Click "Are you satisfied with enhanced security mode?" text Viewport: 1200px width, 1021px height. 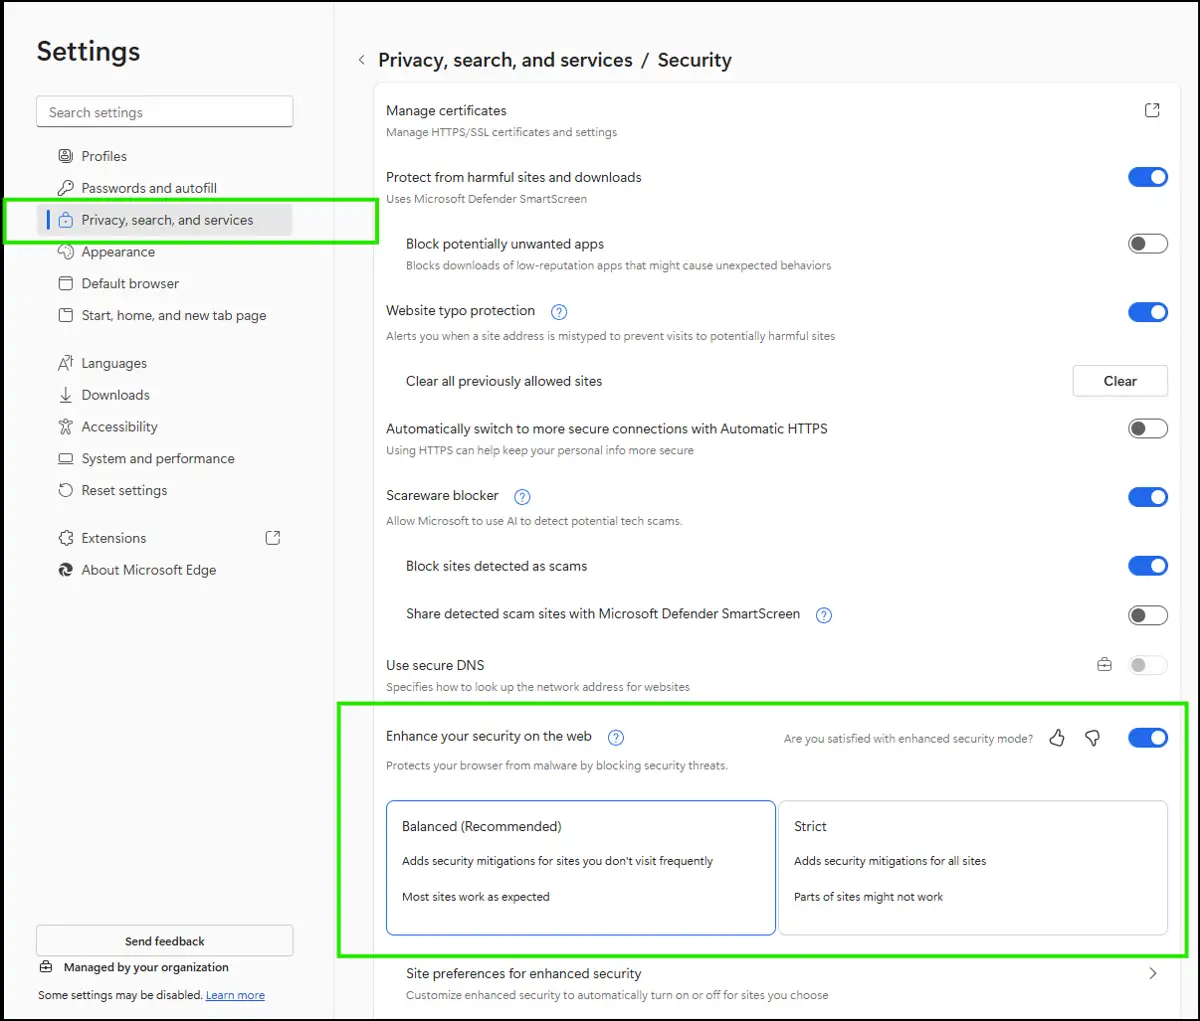coord(908,739)
